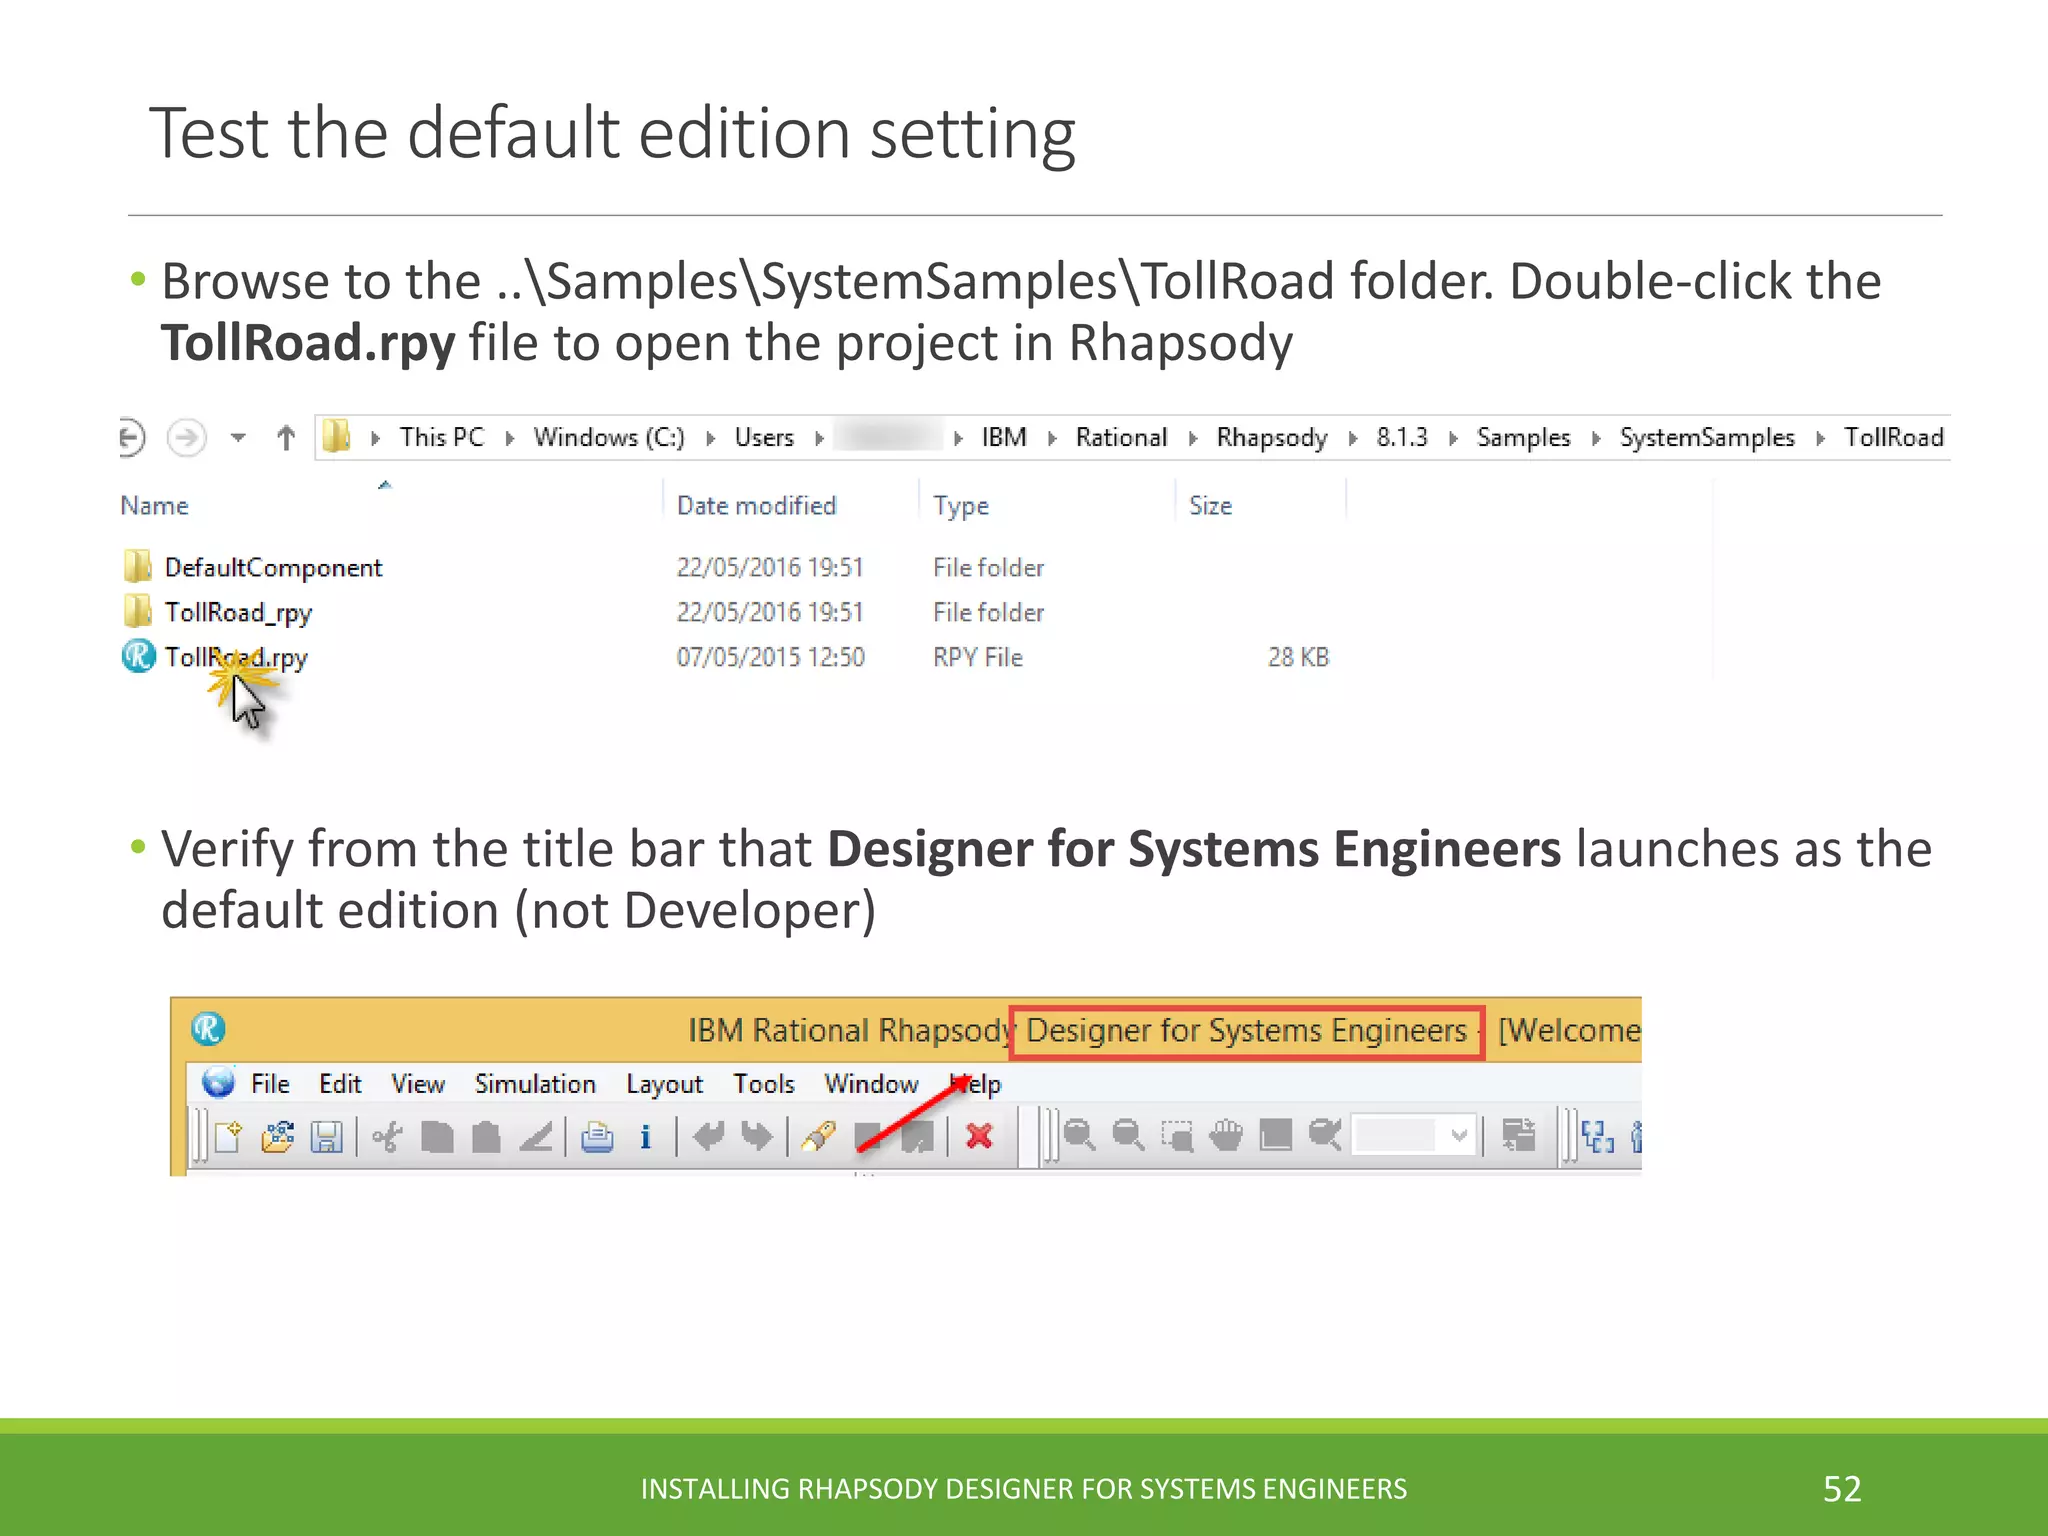The image size is (2048, 1536).
Task: Click the TollRoad_rpy folder icon
Action: (x=138, y=610)
